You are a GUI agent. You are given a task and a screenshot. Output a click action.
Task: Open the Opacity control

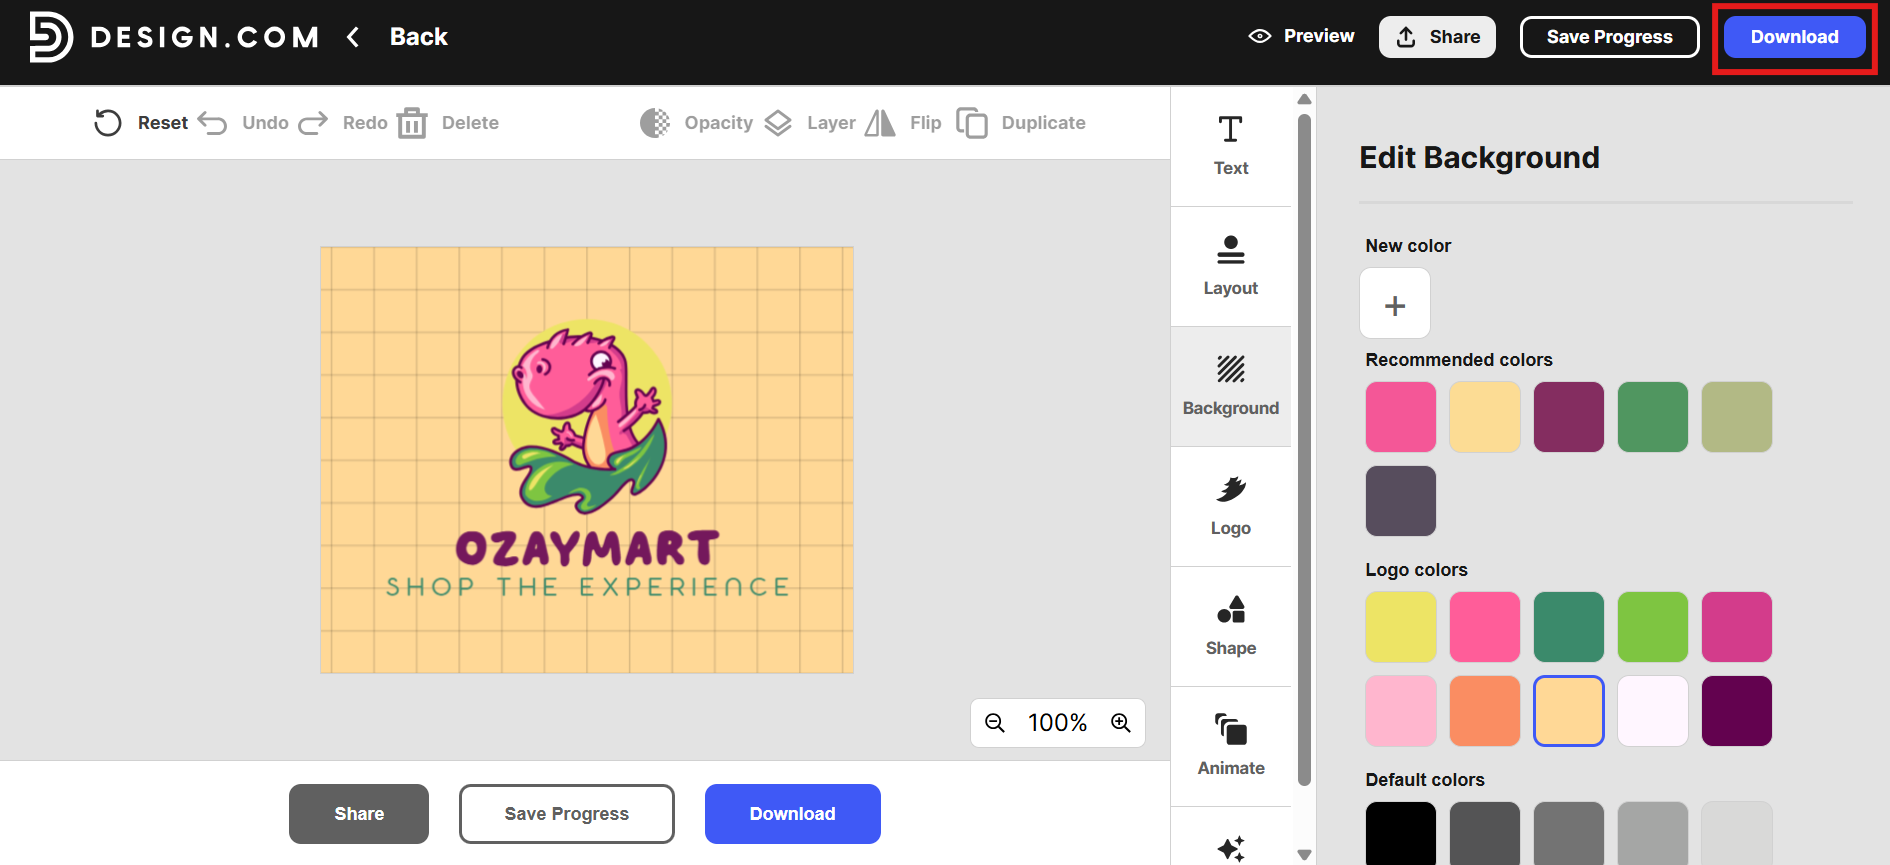coord(696,123)
